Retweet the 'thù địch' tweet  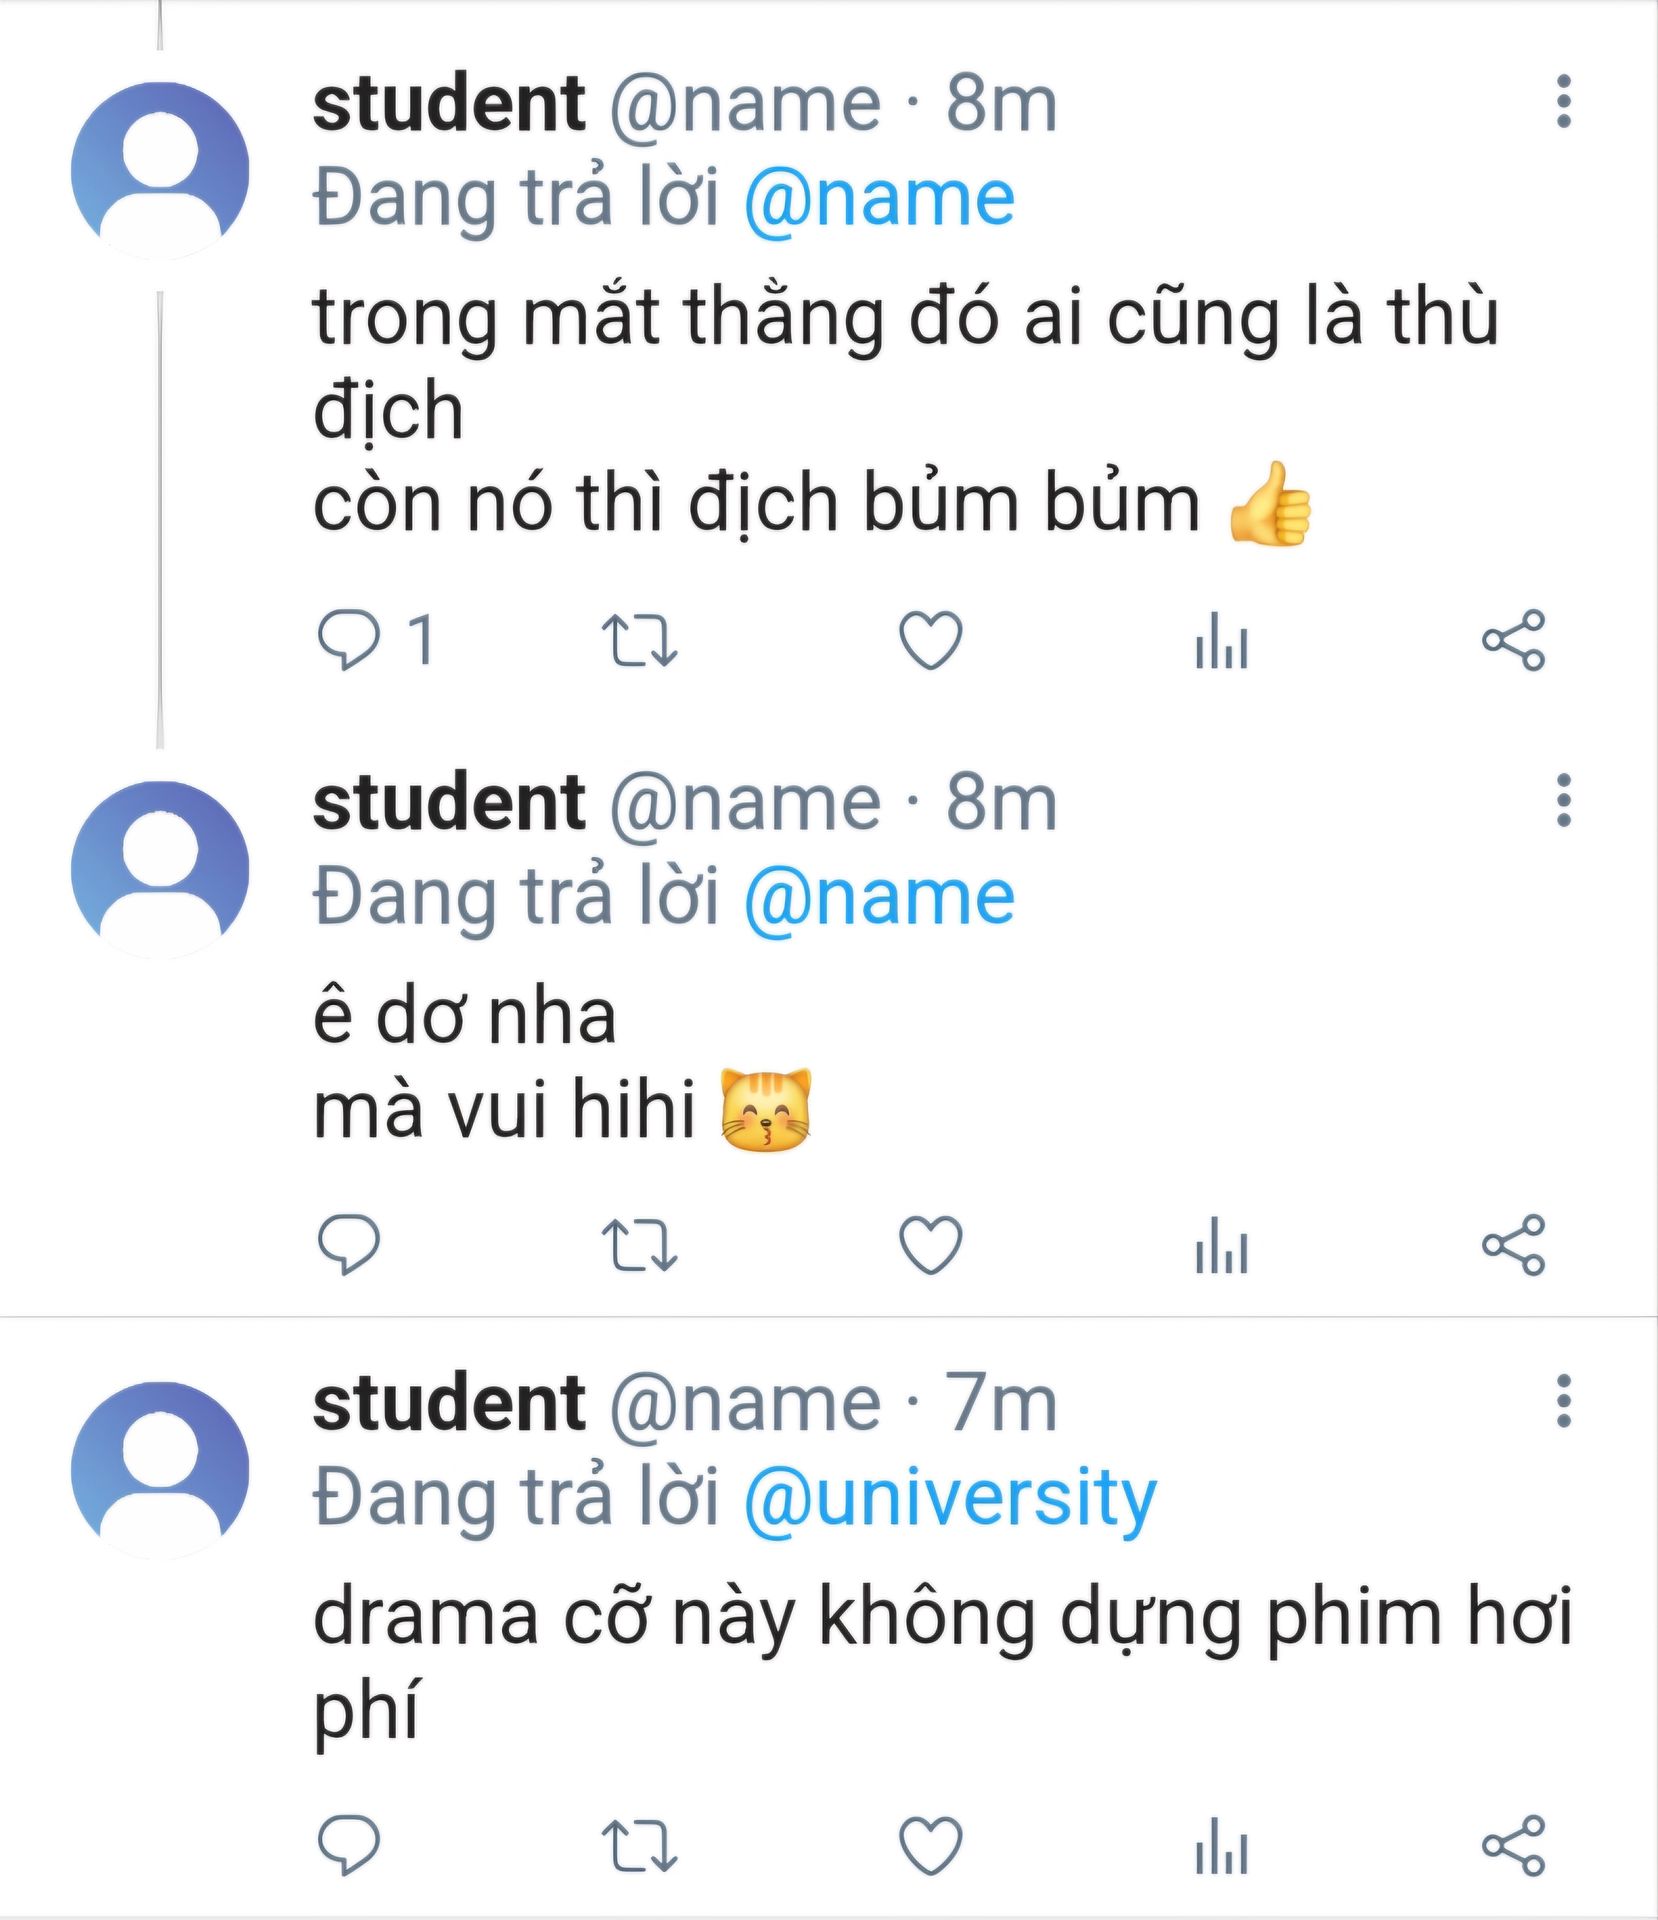point(639,640)
